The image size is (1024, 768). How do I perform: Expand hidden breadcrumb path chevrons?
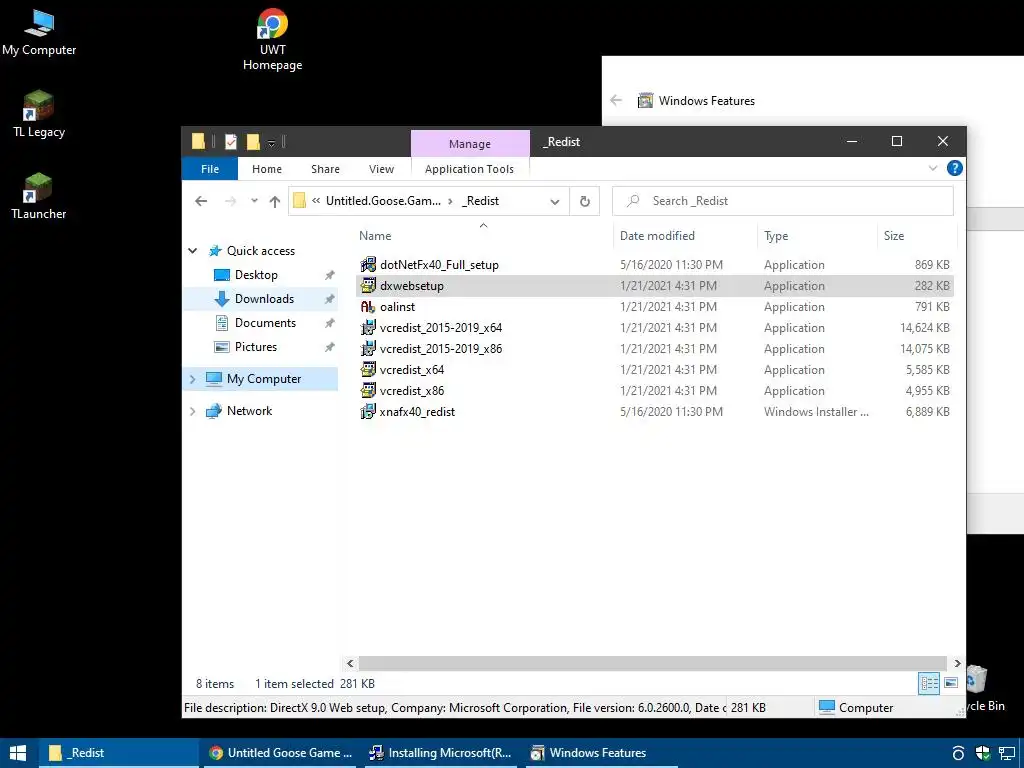click(x=316, y=201)
